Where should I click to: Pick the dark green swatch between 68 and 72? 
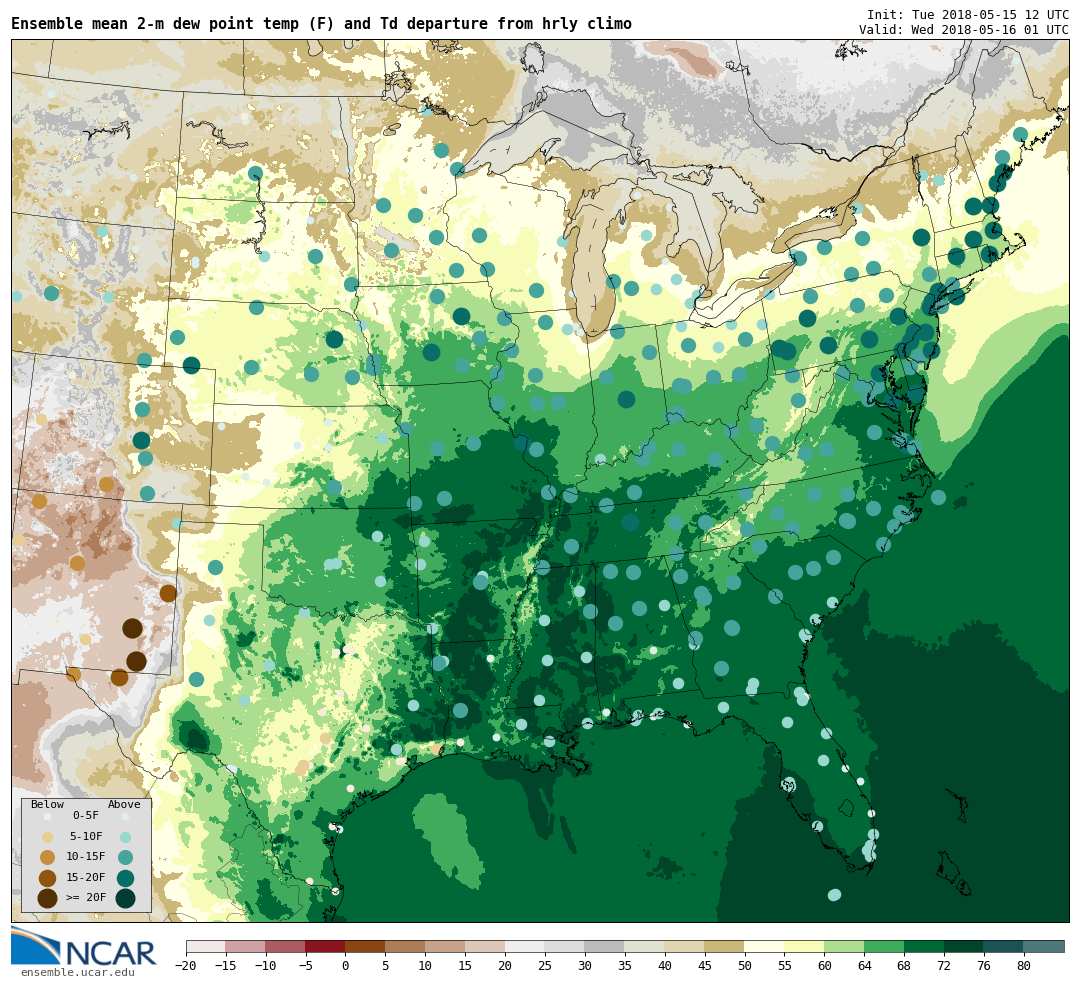[924, 946]
